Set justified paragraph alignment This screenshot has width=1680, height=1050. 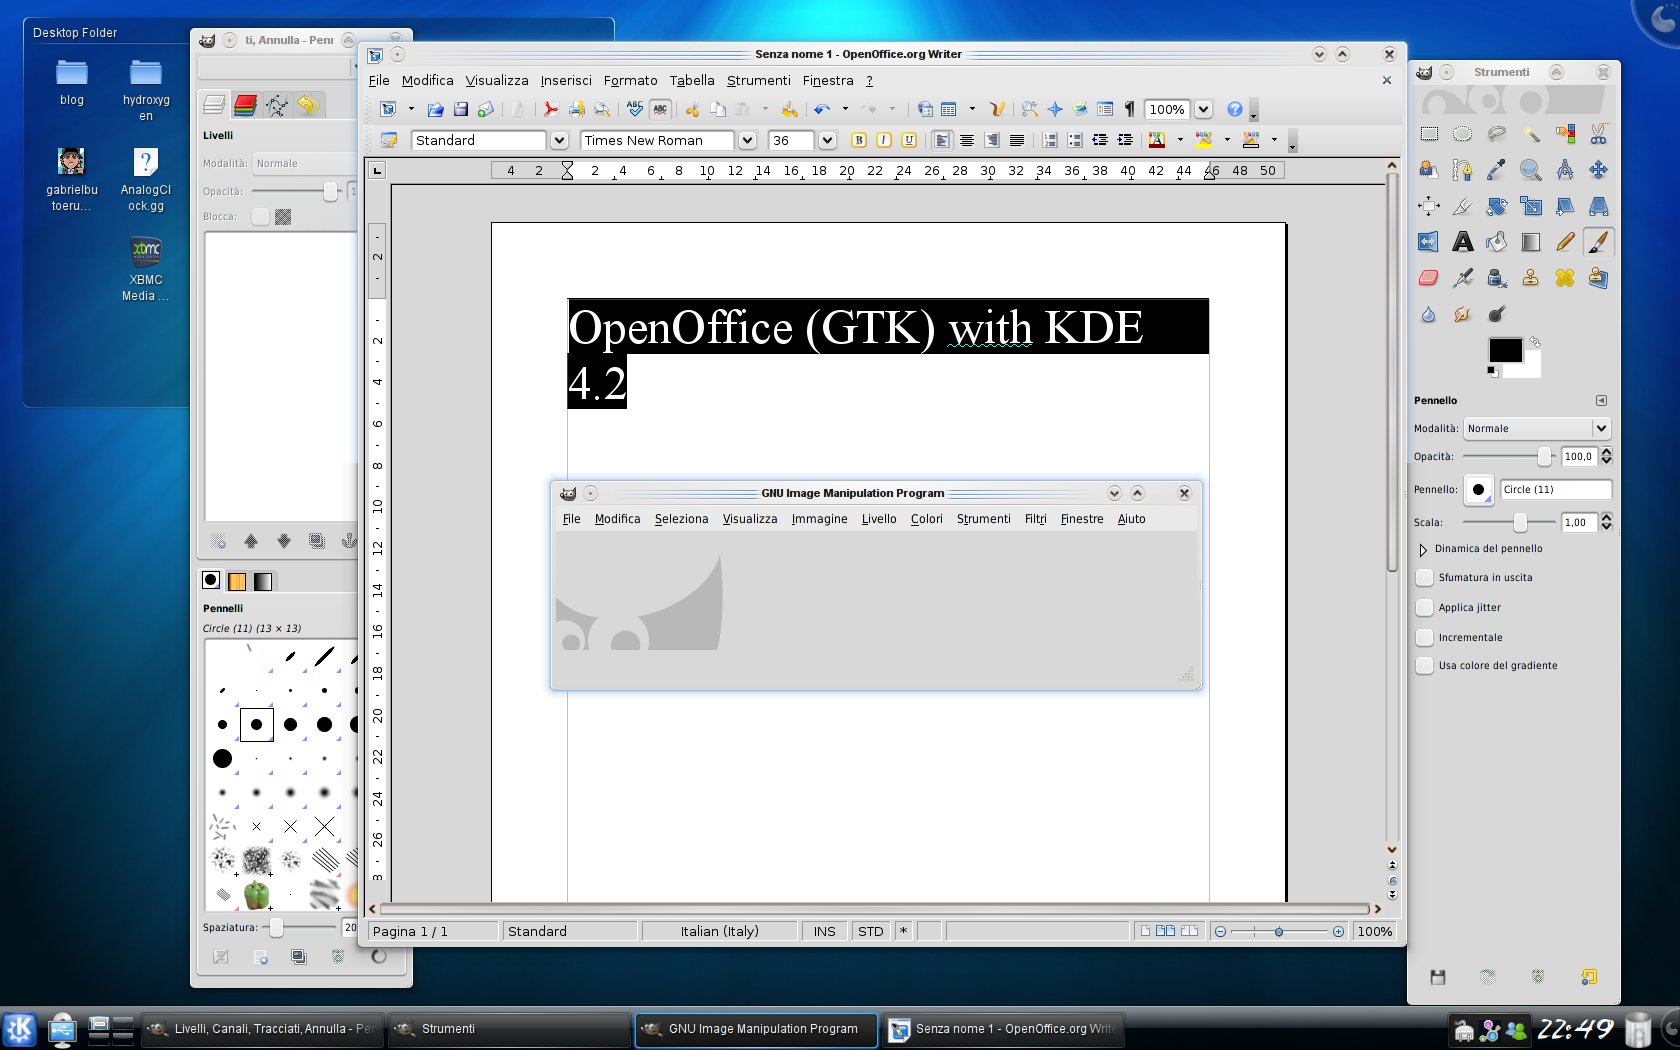tap(1017, 140)
